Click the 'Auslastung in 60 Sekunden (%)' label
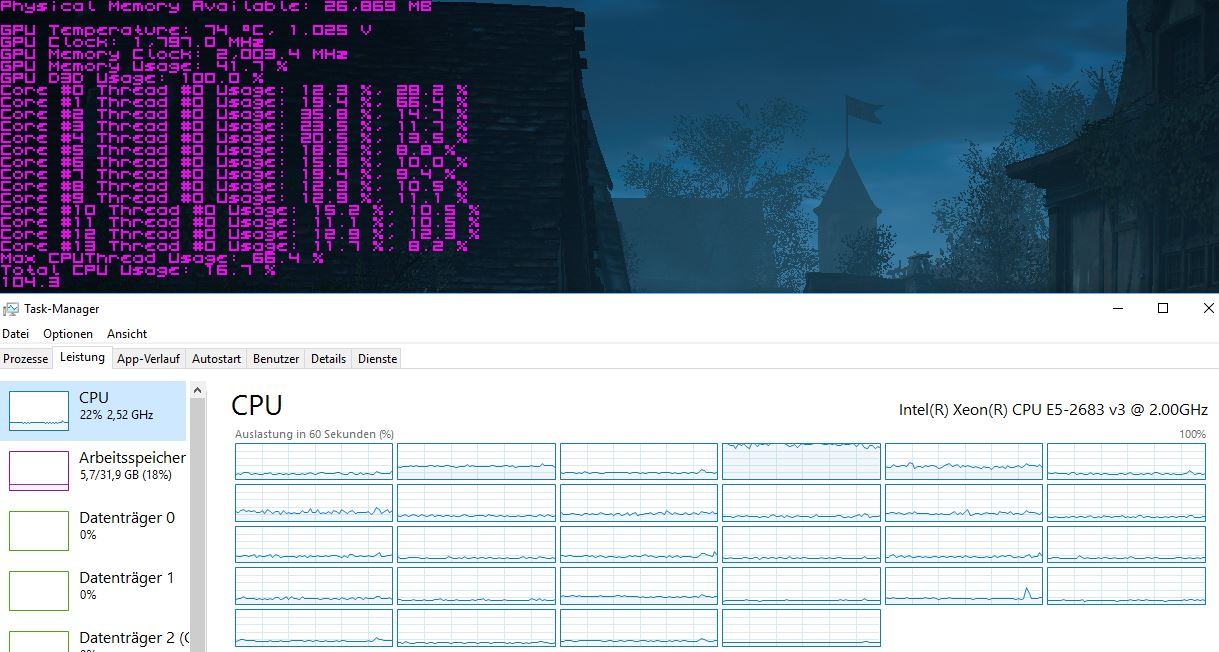 [x=314, y=434]
